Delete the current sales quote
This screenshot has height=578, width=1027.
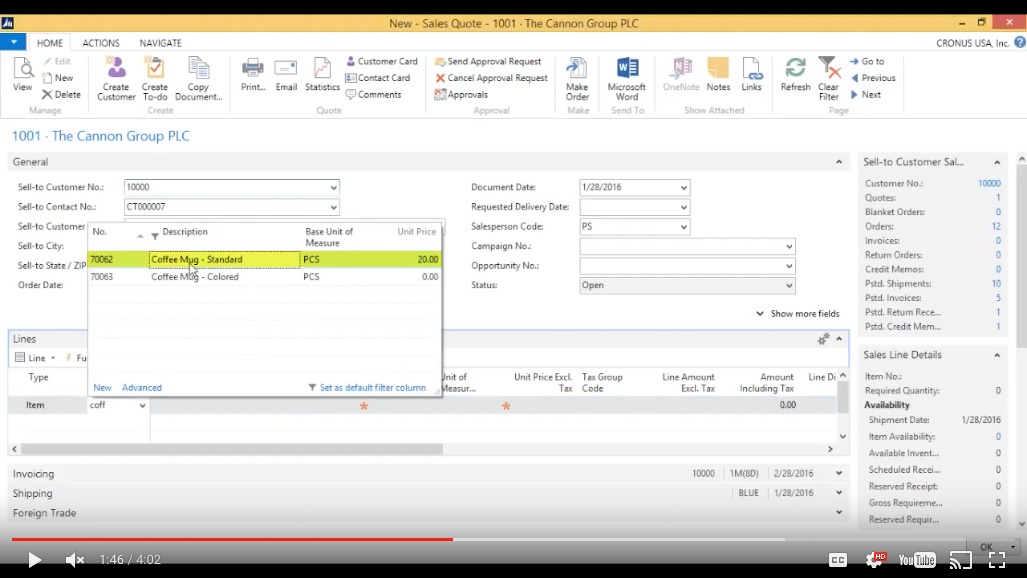[61, 95]
